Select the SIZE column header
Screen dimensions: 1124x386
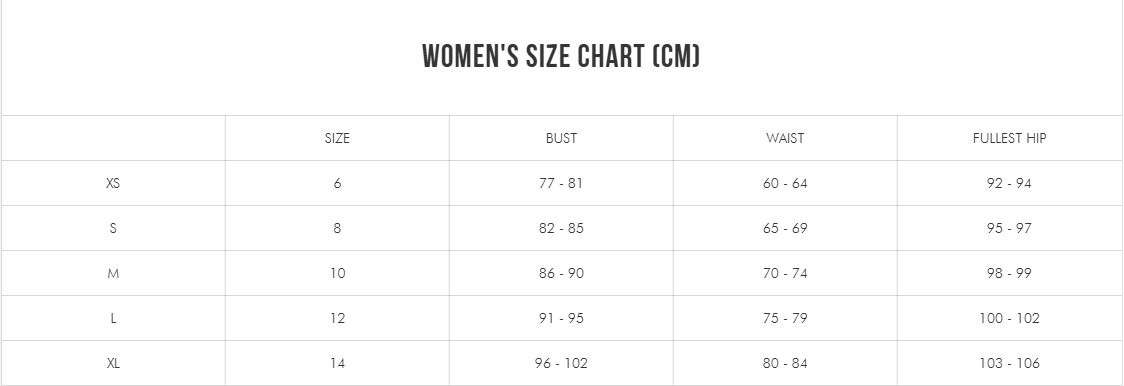pos(337,138)
